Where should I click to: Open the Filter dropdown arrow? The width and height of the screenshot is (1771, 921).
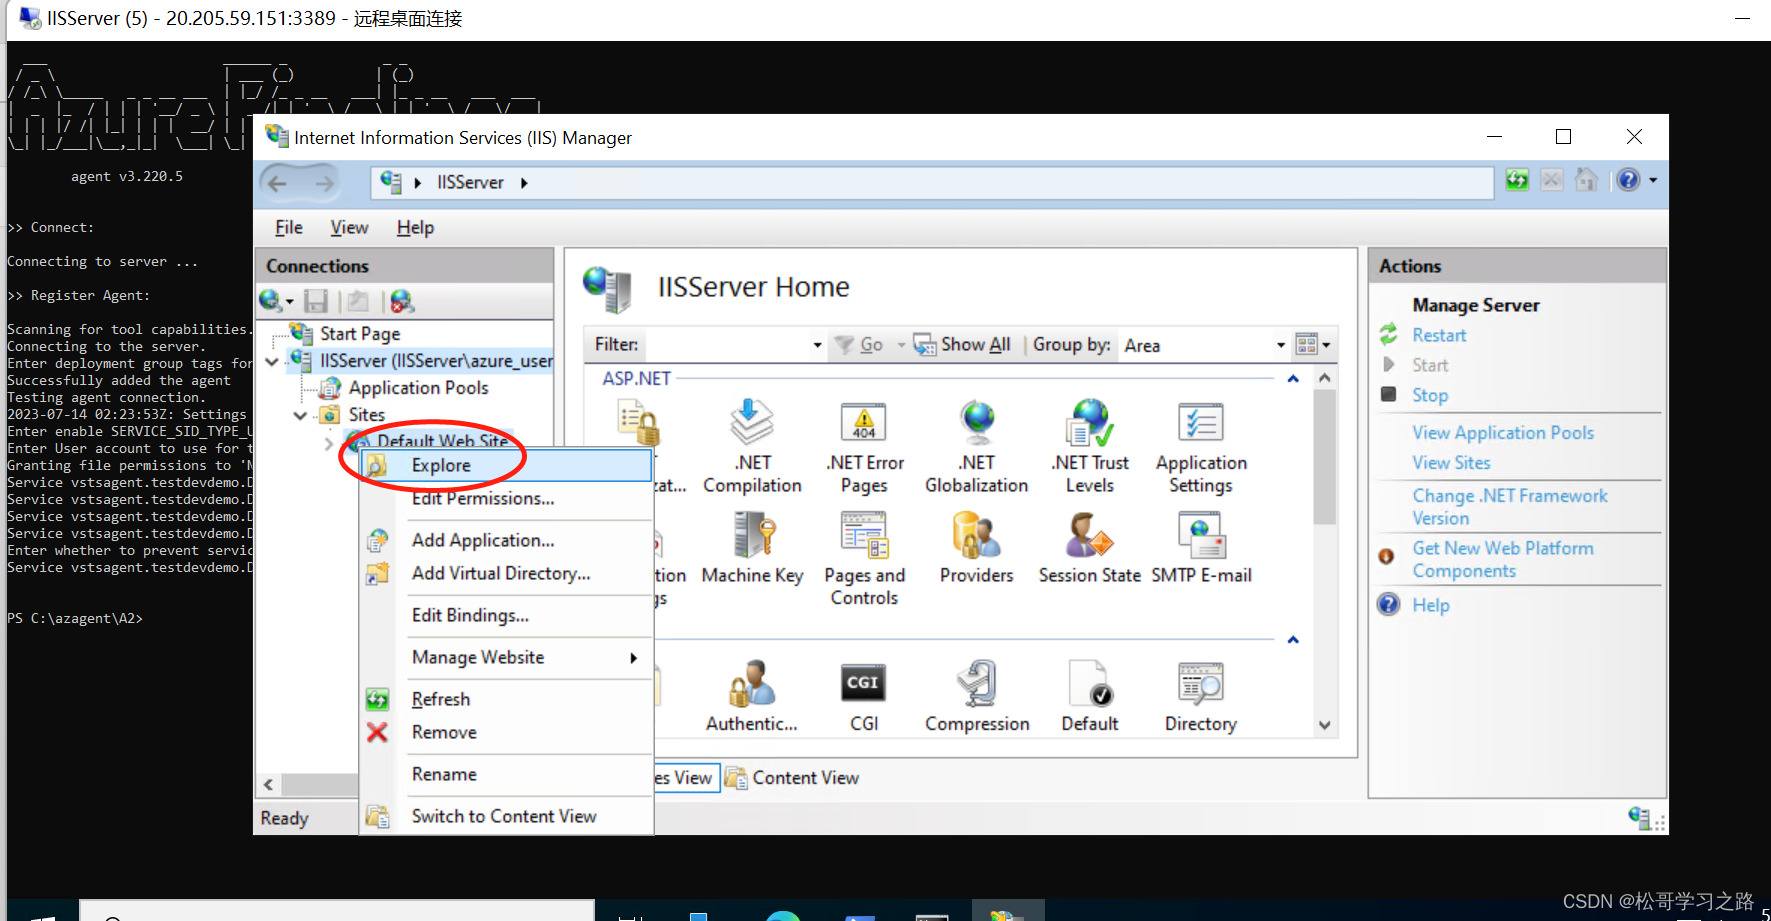(x=817, y=345)
